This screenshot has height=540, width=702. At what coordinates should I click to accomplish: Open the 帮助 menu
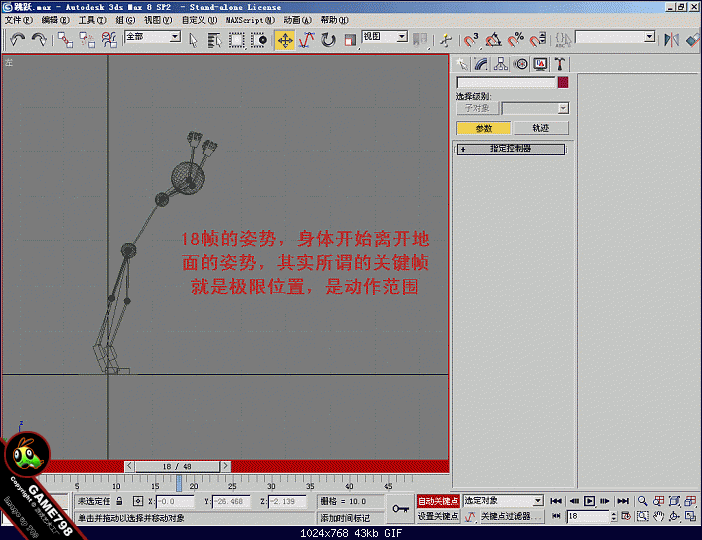pyautogui.click(x=334, y=20)
